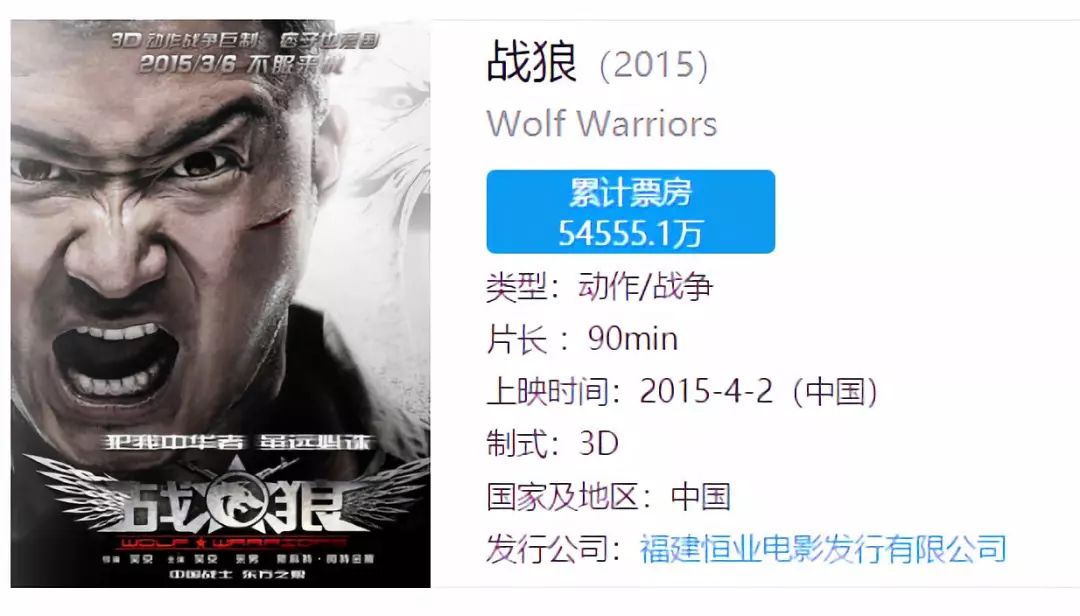Click the 3D format value
The width and height of the screenshot is (1080, 616).
point(599,444)
